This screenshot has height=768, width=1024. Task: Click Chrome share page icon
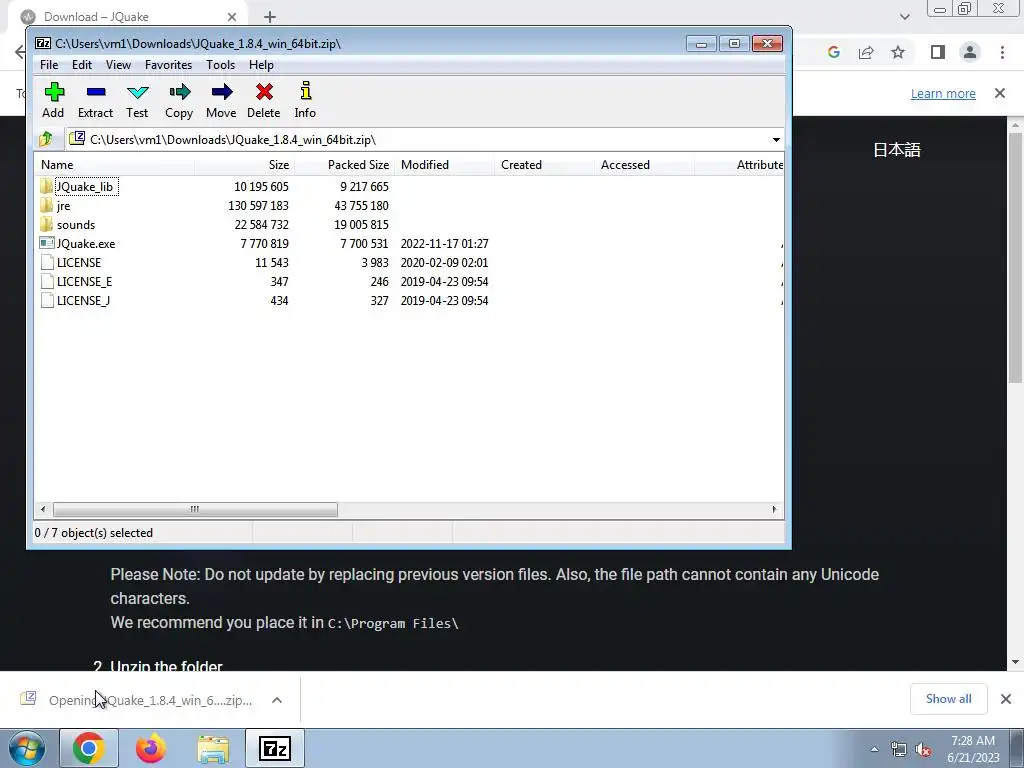pyautogui.click(x=866, y=52)
